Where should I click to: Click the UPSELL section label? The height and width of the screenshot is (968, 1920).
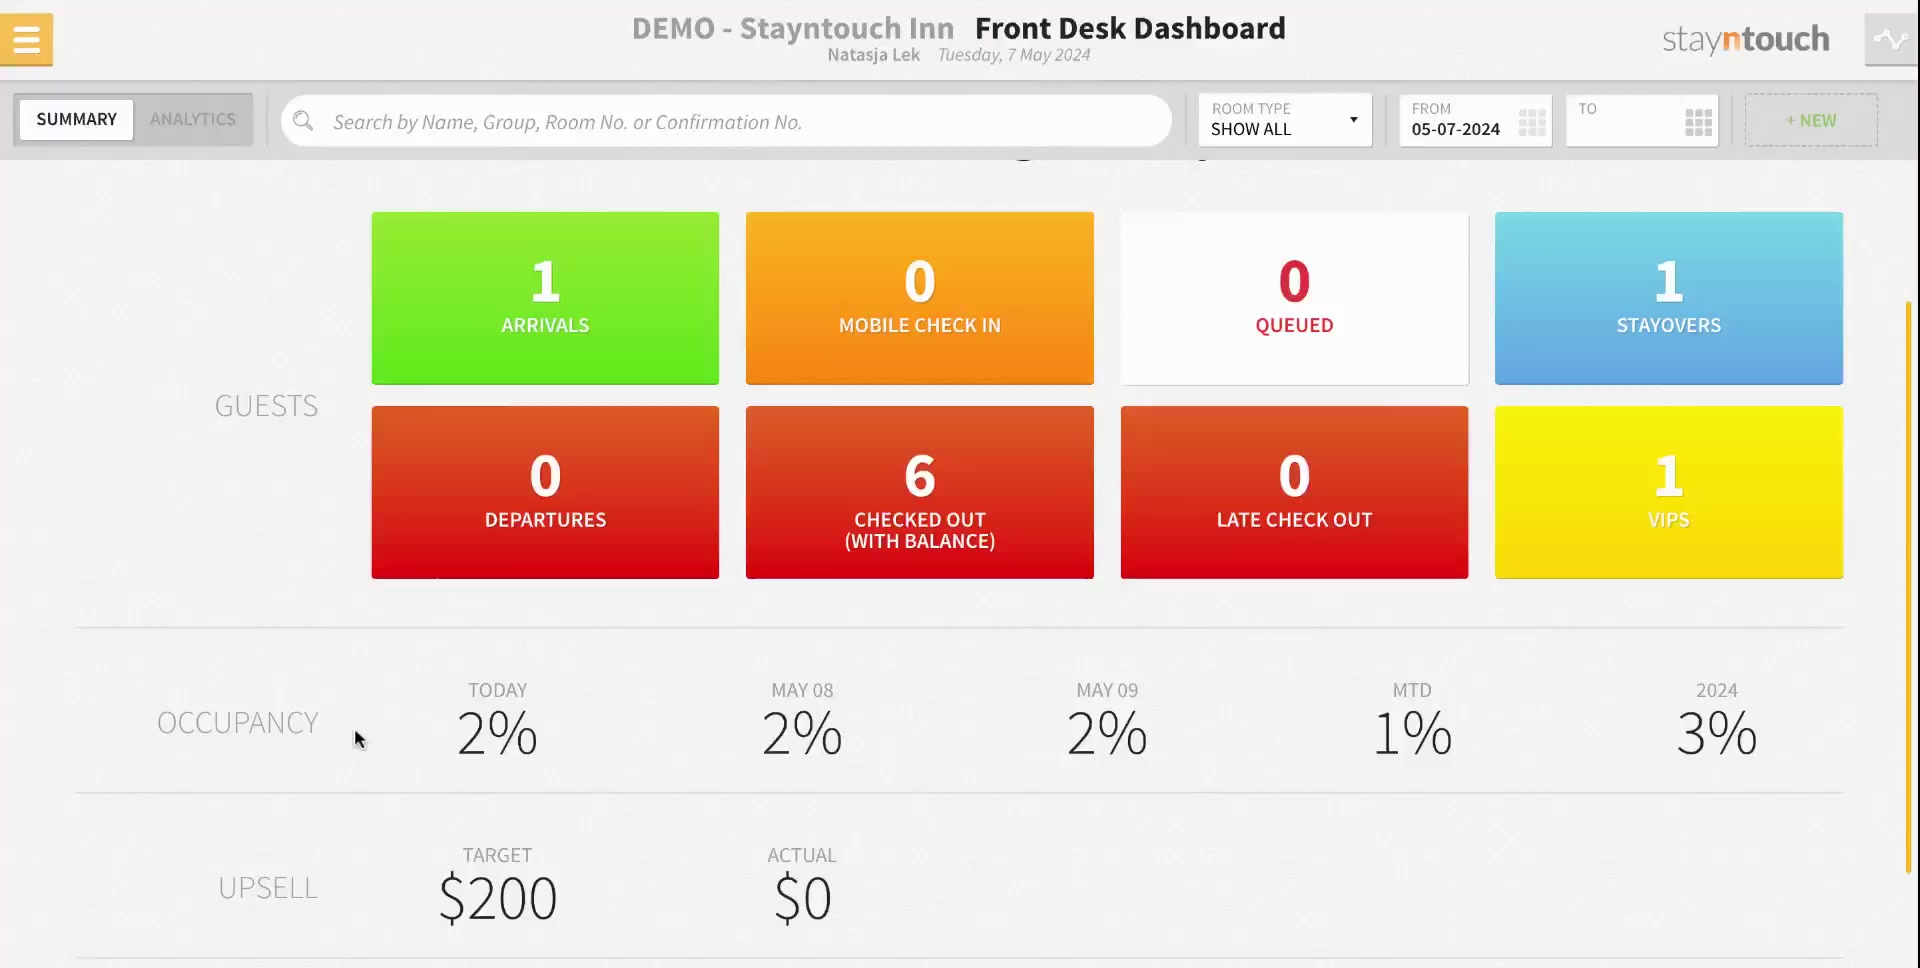click(x=268, y=888)
